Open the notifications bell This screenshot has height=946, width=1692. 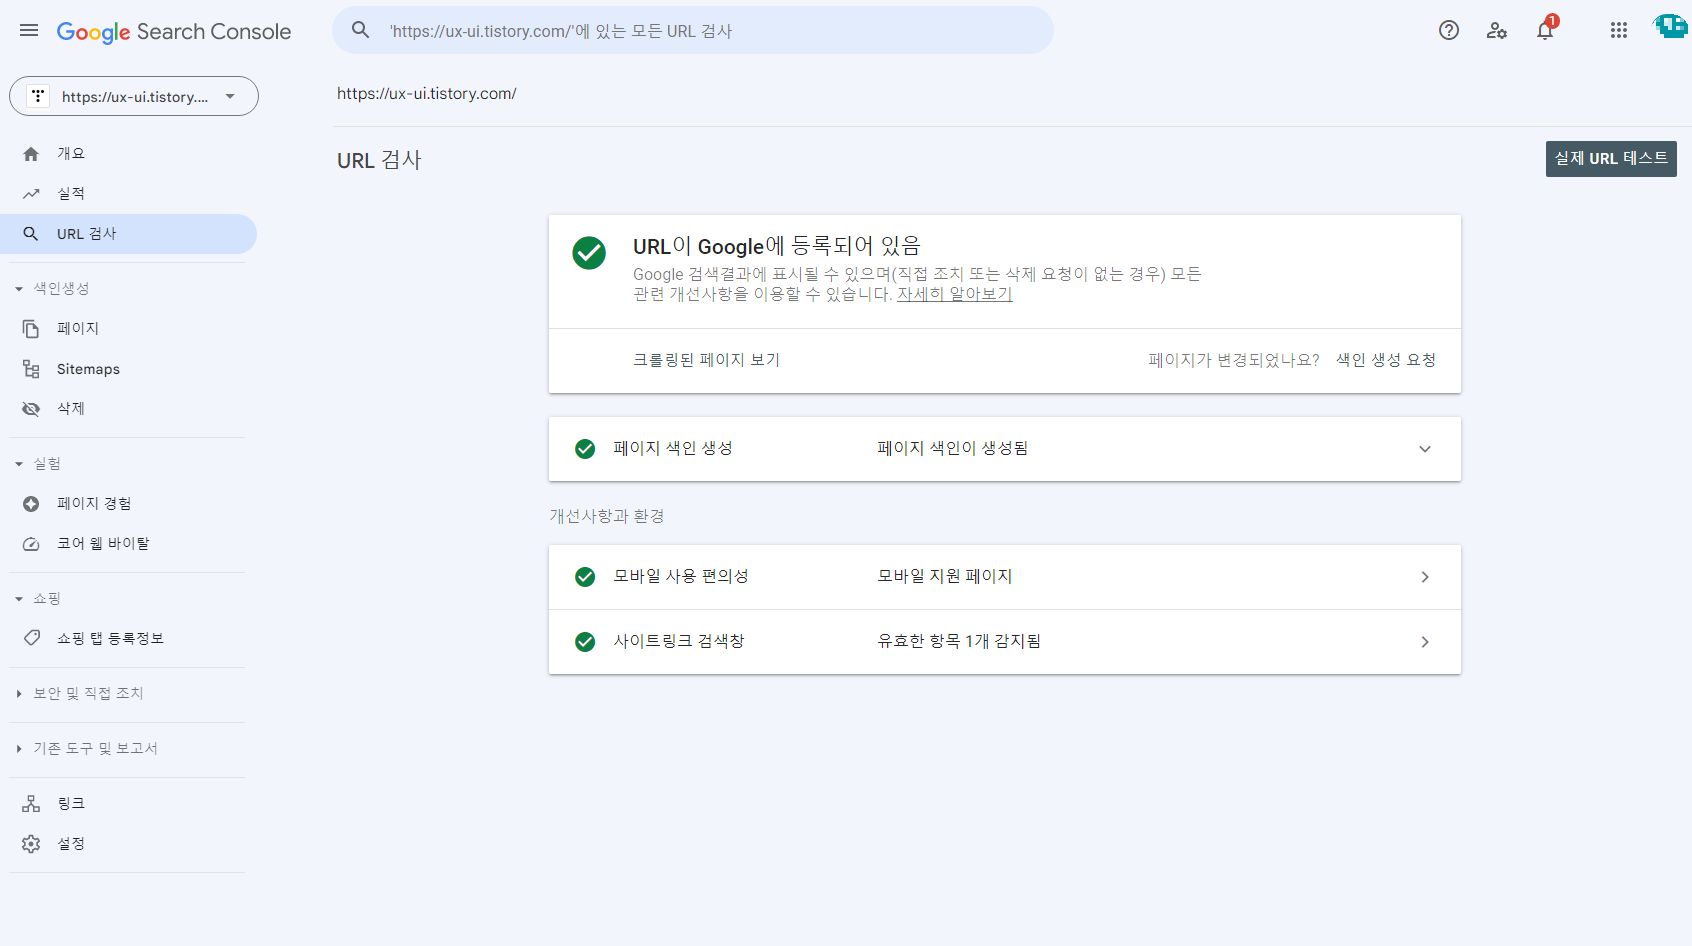point(1545,30)
